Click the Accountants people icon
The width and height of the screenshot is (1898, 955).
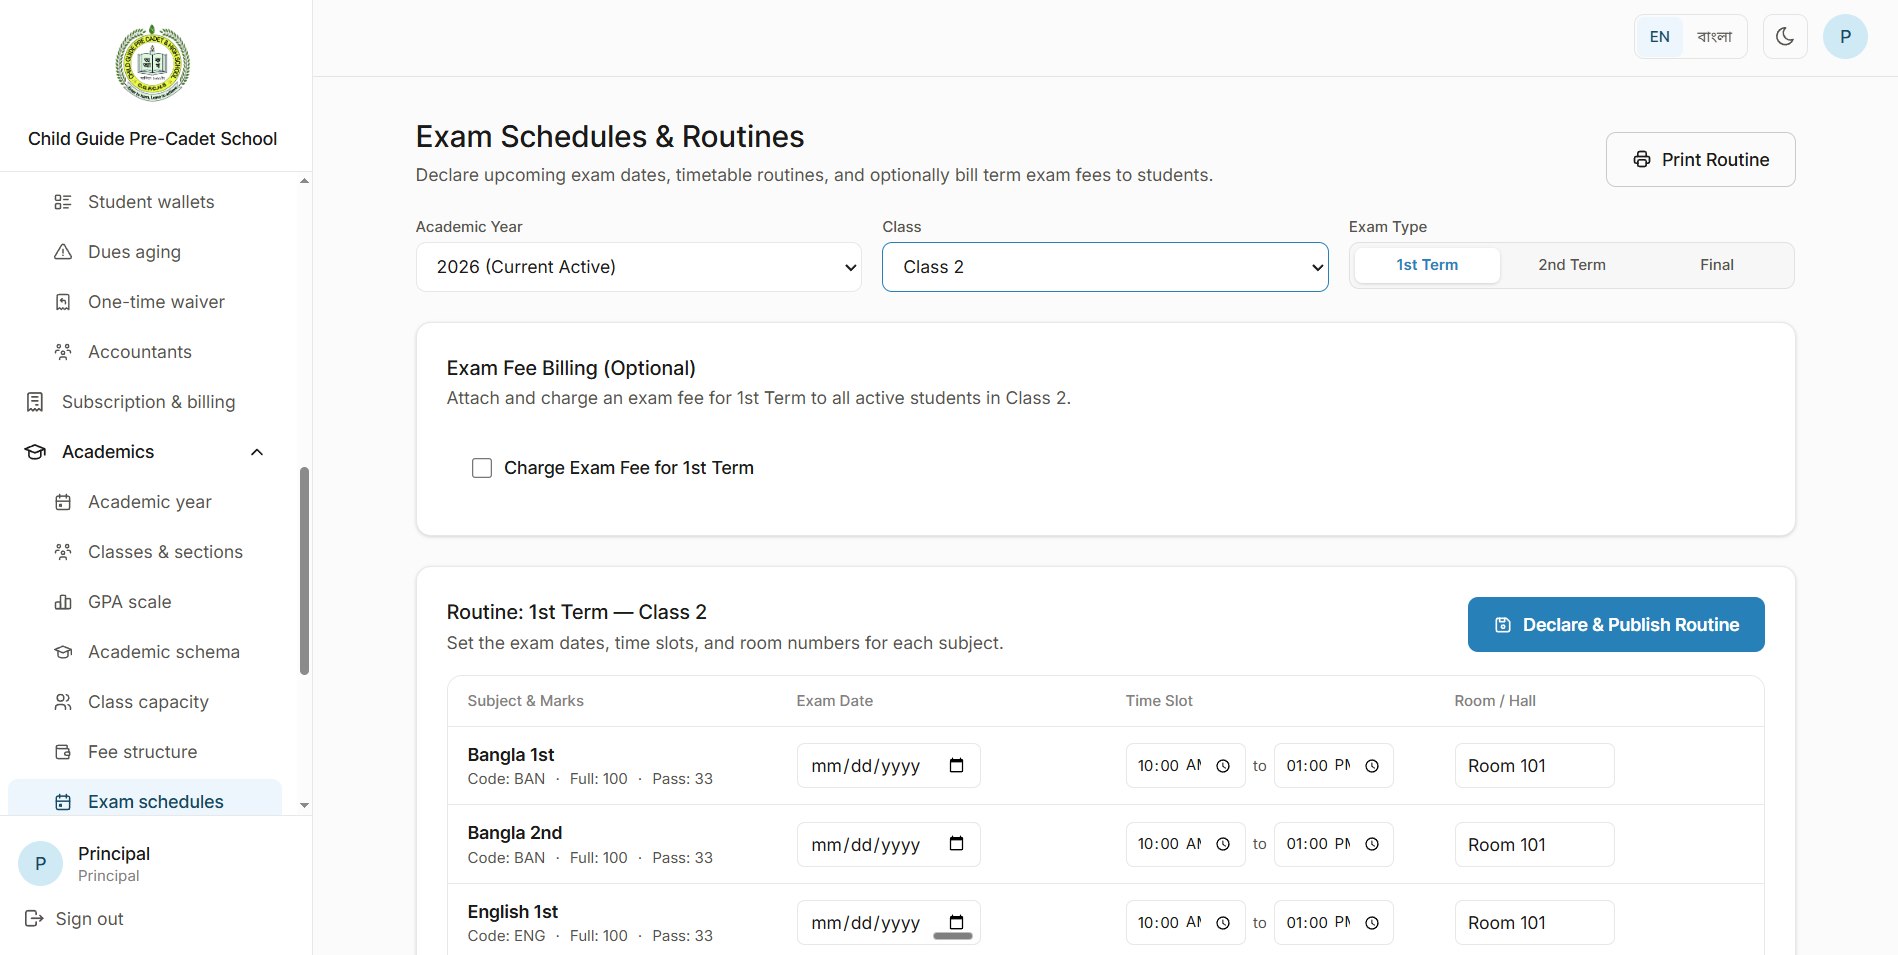click(x=63, y=352)
